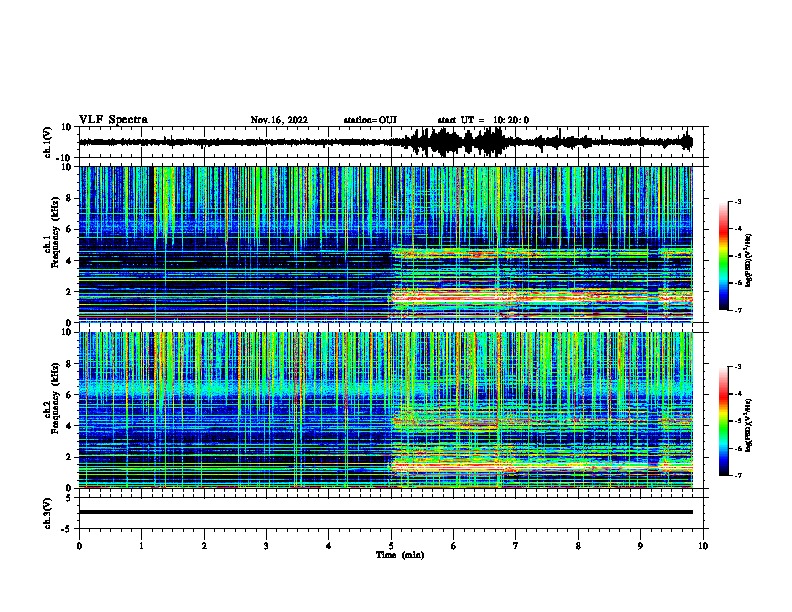This screenshot has width=792, height=612.
Task: Click the "start UT = 10:20:0" header text
Action: 483,120
